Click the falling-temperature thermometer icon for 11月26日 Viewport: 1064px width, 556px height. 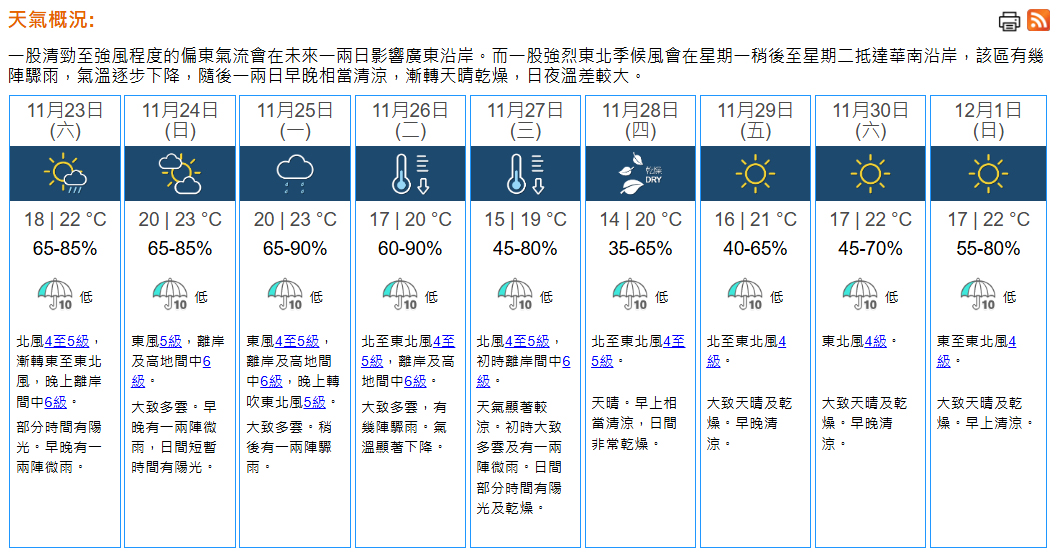[410, 174]
